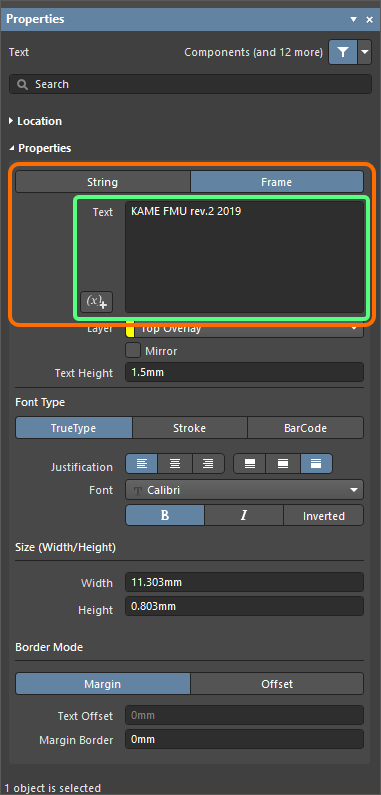Align text left with the justification icon
This screenshot has height=795, width=381.
[x=142, y=463]
